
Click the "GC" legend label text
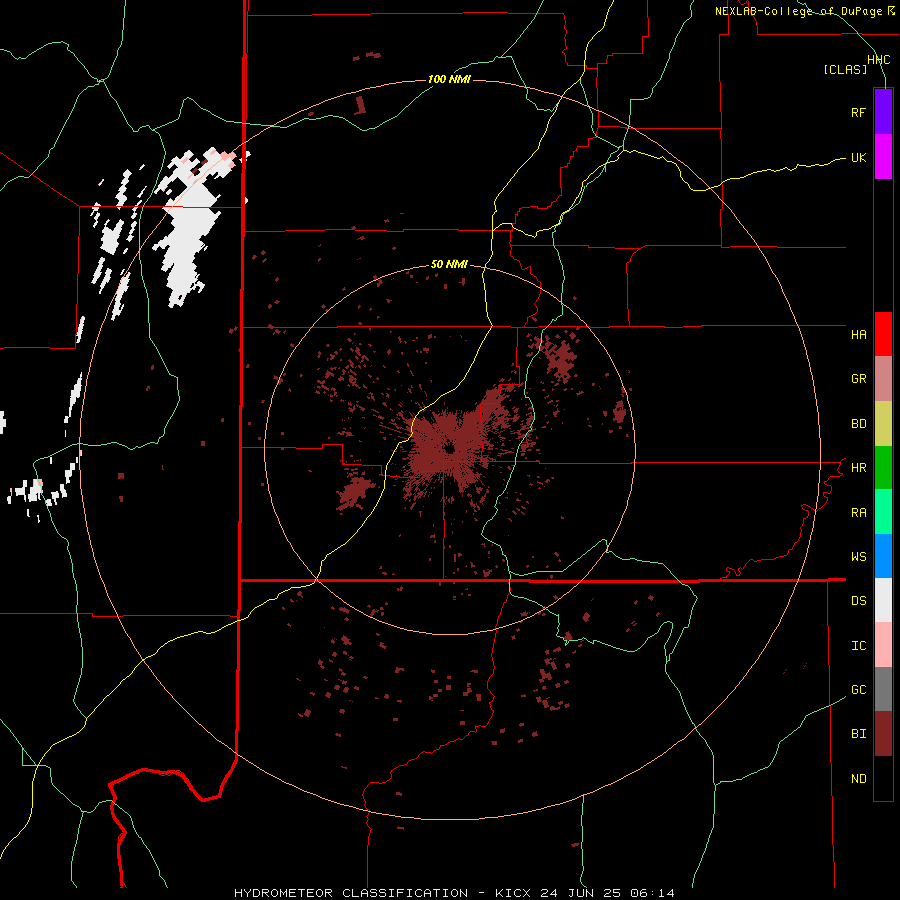click(x=858, y=690)
